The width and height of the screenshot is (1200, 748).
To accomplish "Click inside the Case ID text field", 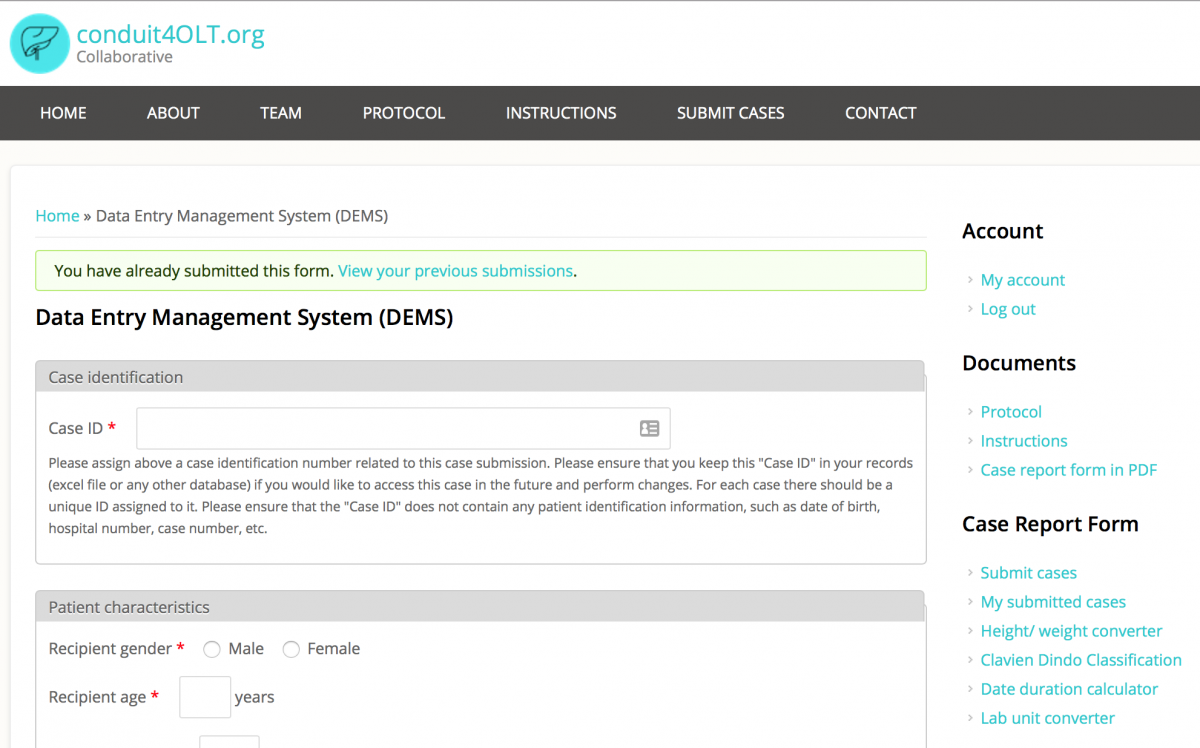I will (385, 428).
